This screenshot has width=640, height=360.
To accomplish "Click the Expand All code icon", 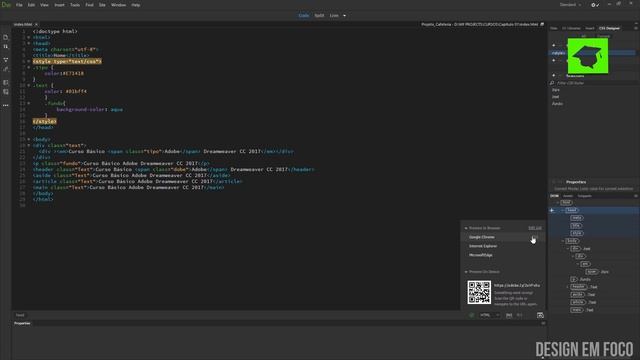I will click(6, 60).
